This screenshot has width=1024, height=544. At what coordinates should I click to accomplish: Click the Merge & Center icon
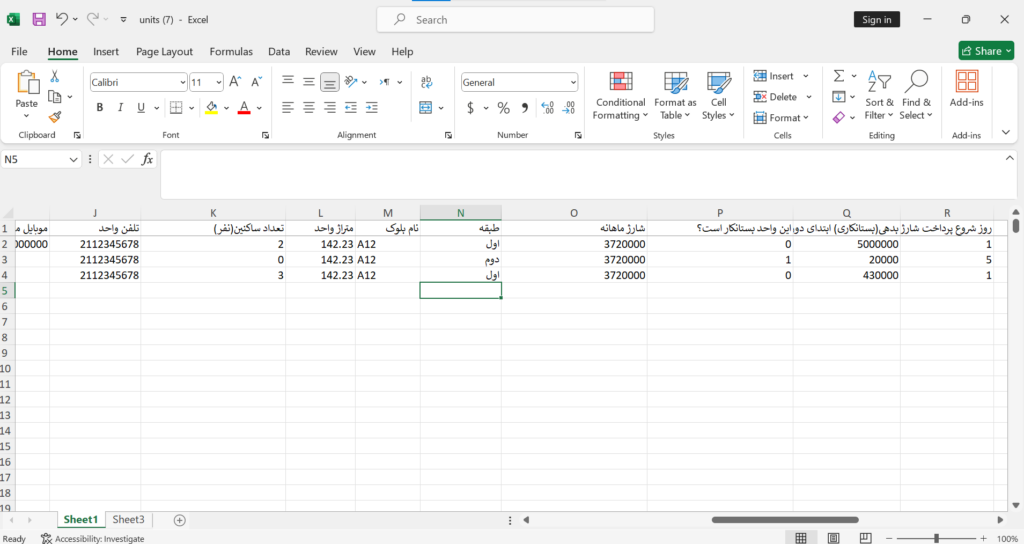[x=426, y=108]
